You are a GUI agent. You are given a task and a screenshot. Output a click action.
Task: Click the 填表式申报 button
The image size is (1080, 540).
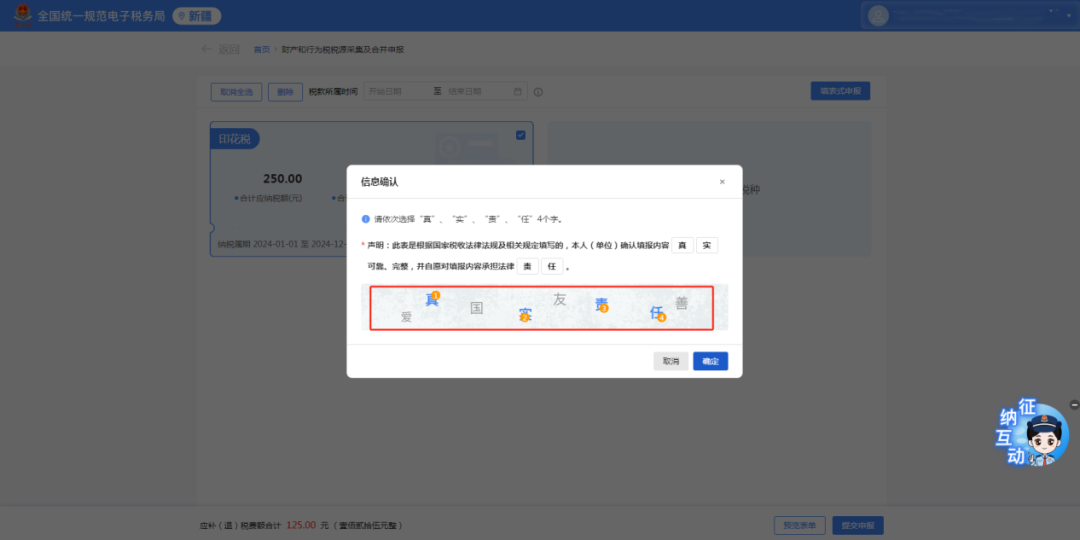(840, 91)
